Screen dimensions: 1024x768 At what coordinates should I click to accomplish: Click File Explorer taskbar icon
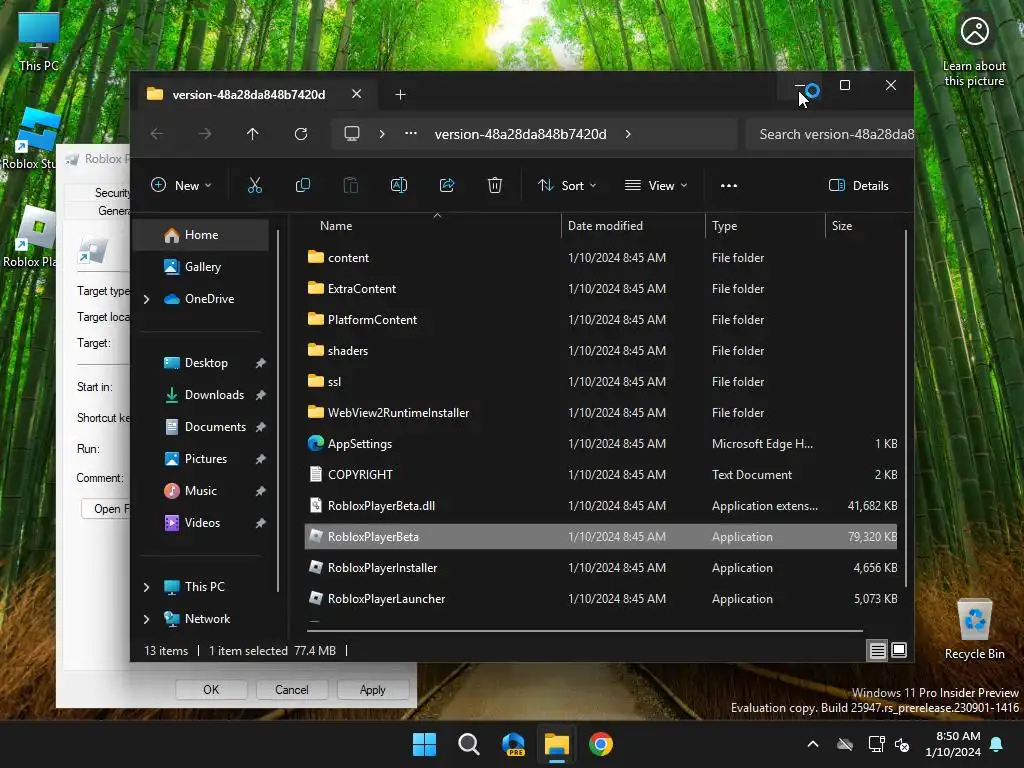coord(557,744)
